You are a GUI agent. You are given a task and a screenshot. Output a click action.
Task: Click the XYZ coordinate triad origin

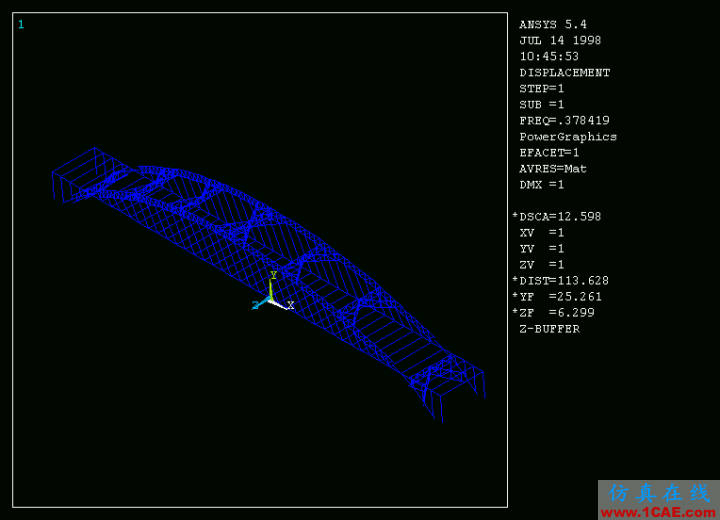271,298
